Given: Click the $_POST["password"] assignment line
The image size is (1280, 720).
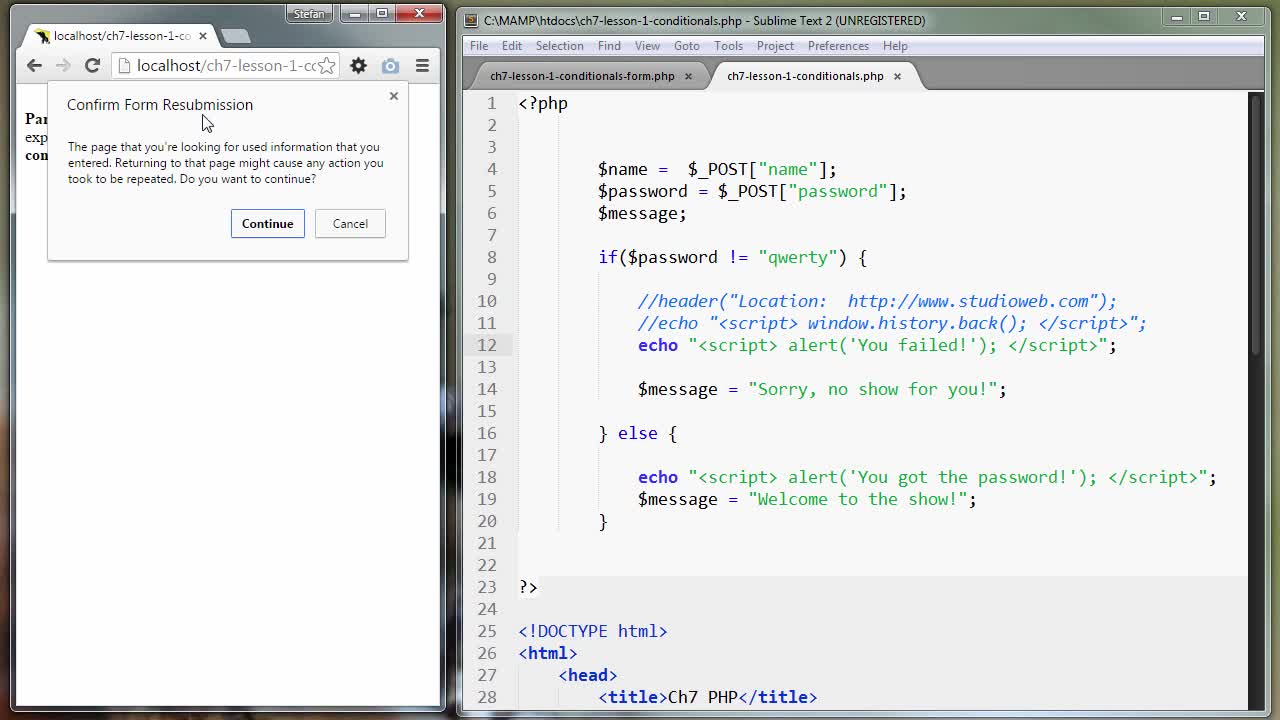Looking at the screenshot, I should point(752,191).
